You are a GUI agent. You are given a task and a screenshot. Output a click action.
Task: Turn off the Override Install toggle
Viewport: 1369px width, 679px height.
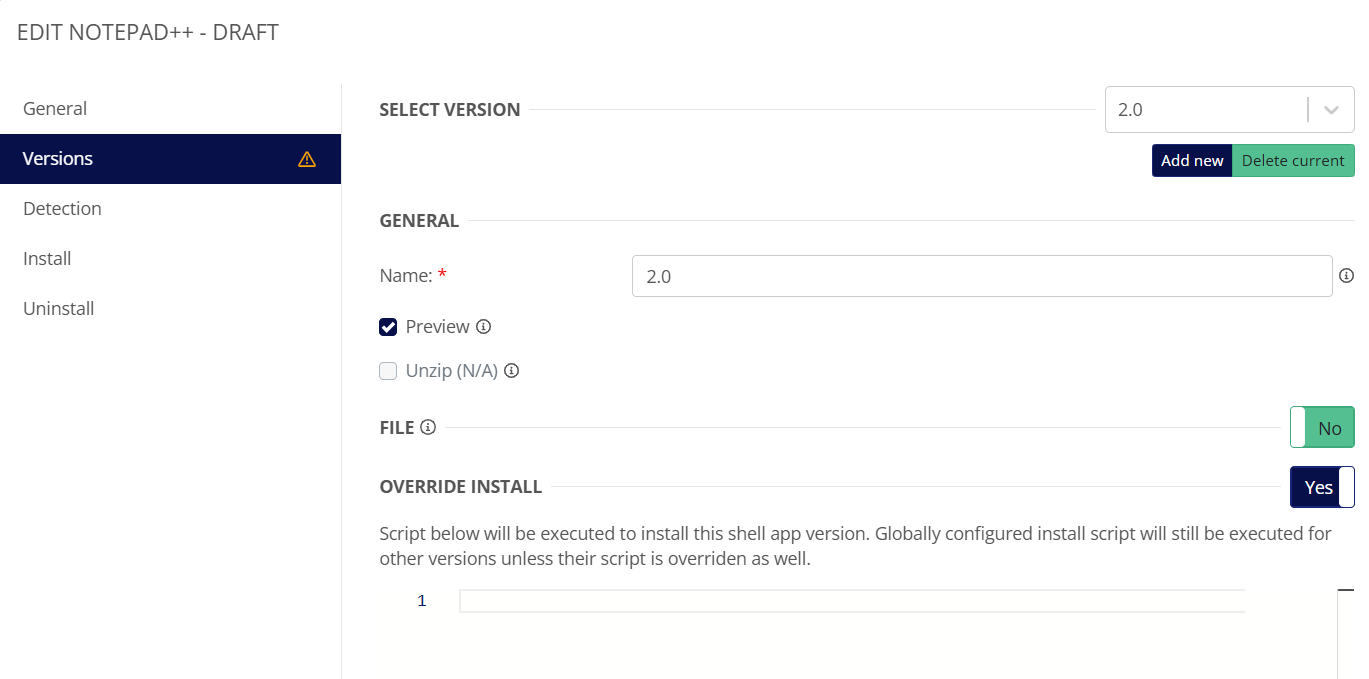[1321, 487]
